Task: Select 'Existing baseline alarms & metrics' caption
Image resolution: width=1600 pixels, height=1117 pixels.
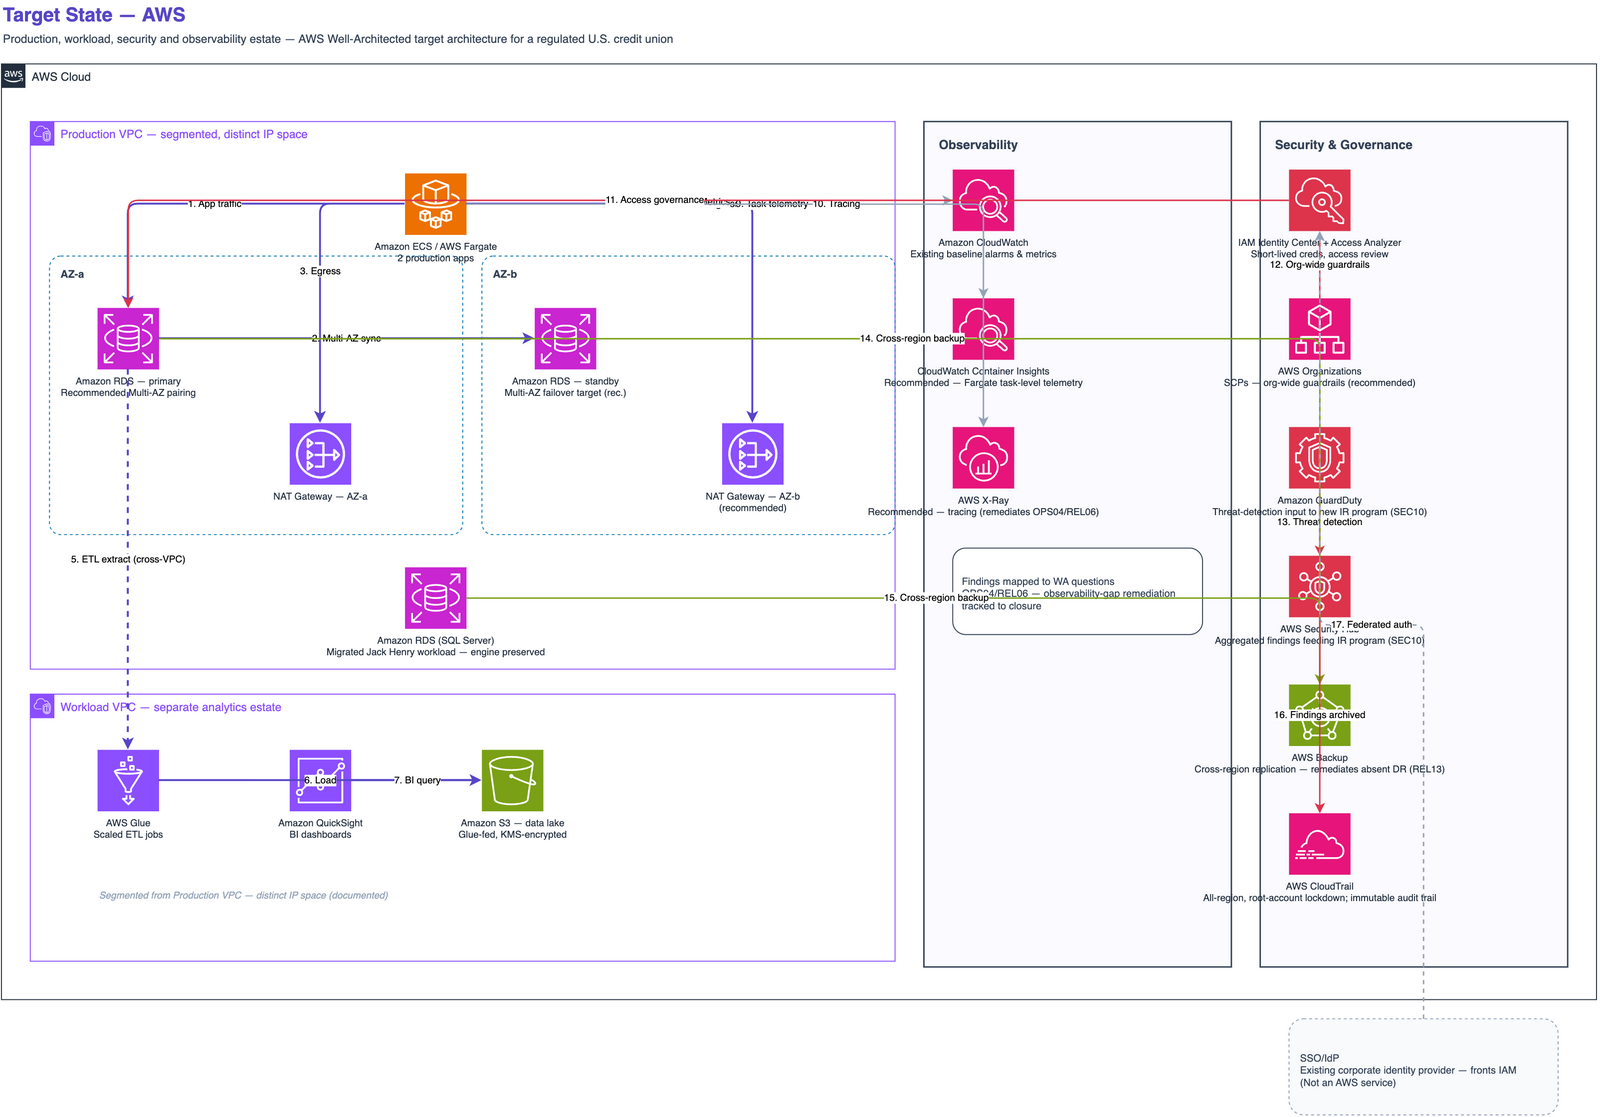Action: 983,254
